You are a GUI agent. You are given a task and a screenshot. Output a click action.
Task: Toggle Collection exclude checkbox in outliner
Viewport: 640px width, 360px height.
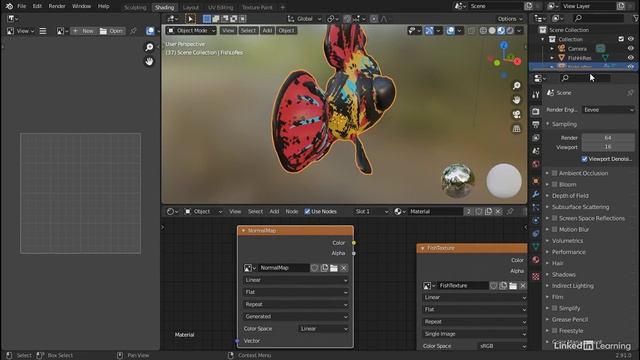(x=621, y=39)
